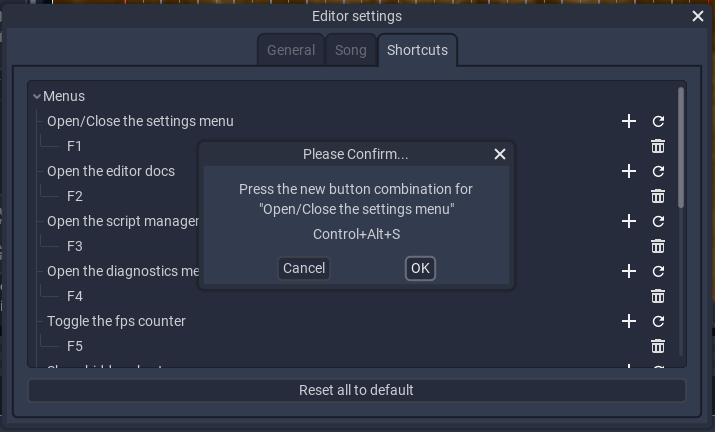Delete the F4 shortcut binding
Screen dimensions: 715x432
coord(658,297)
